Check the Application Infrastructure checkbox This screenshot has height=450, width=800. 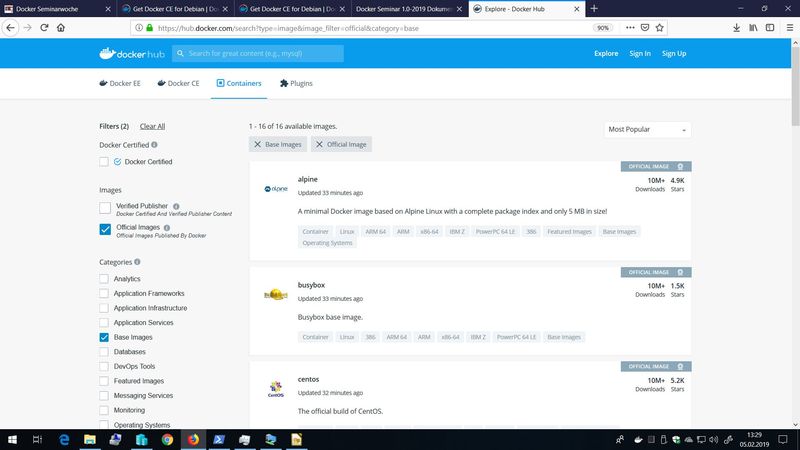click(104, 308)
